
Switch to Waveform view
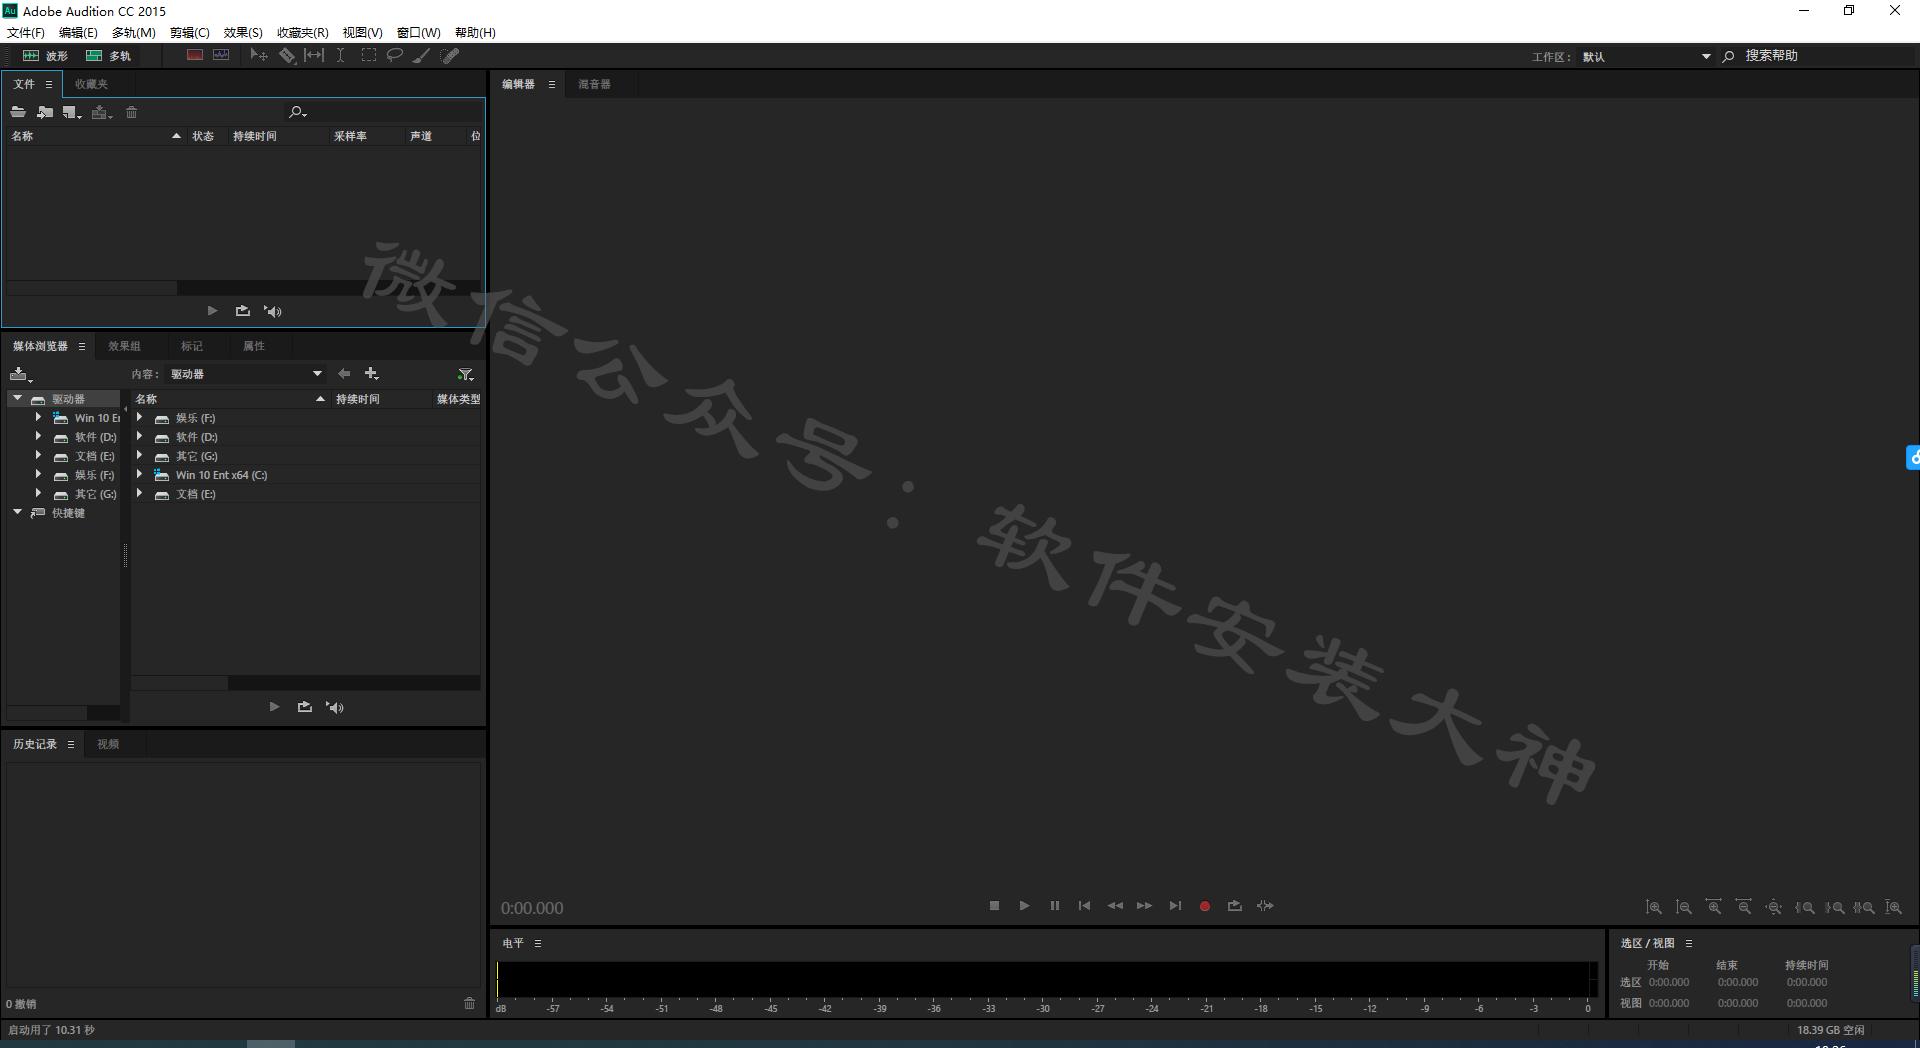pyautogui.click(x=46, y=56)
